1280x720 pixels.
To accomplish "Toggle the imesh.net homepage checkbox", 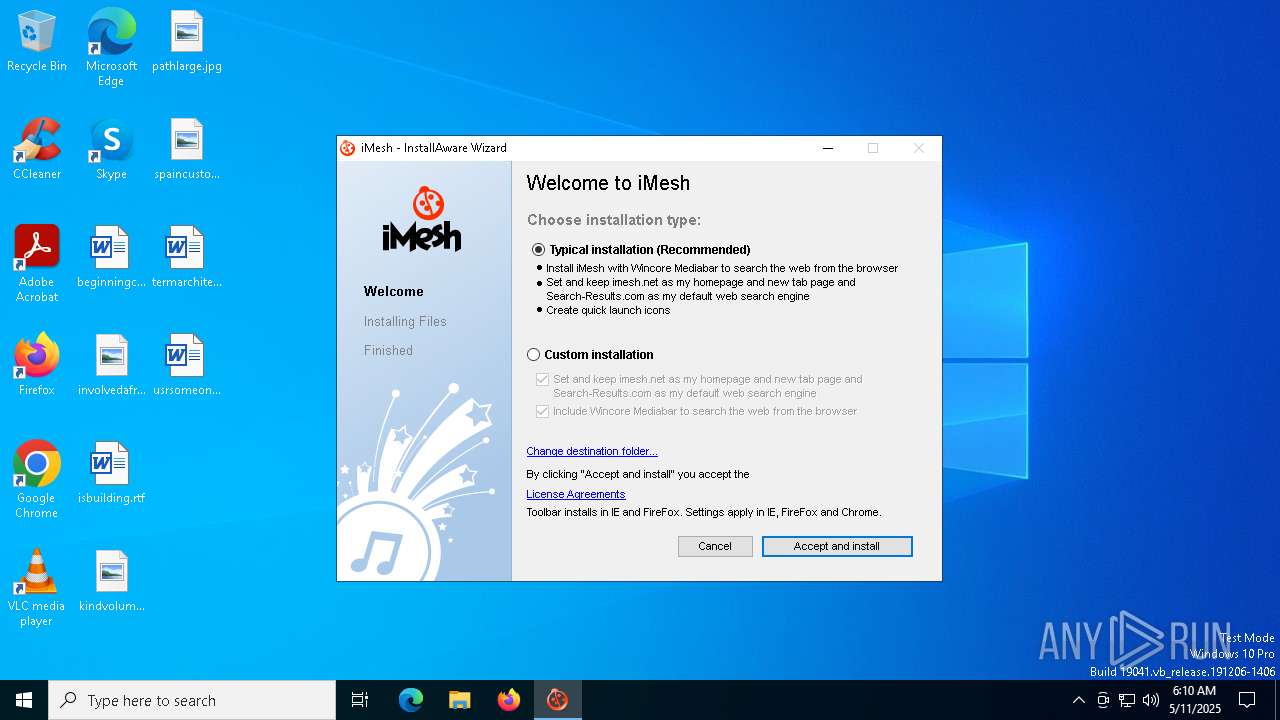I will (543, 380).
